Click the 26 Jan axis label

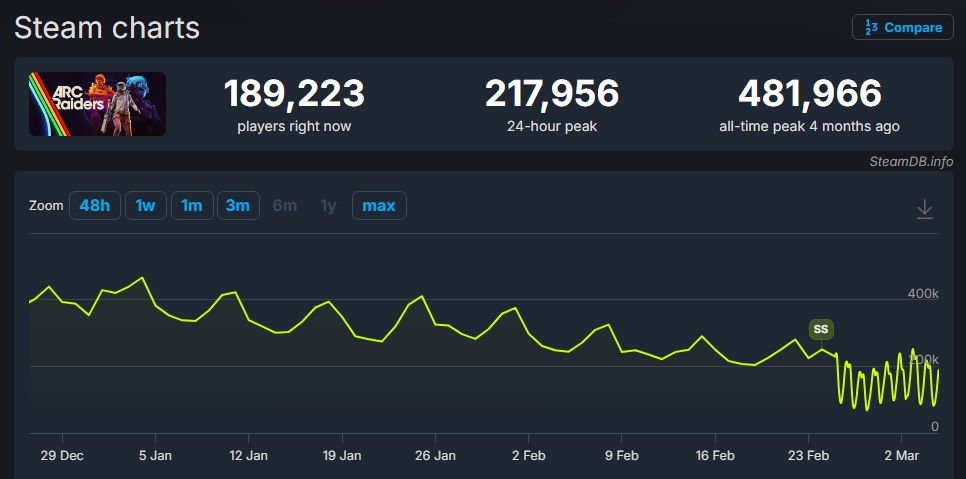(x=436, y=456)
